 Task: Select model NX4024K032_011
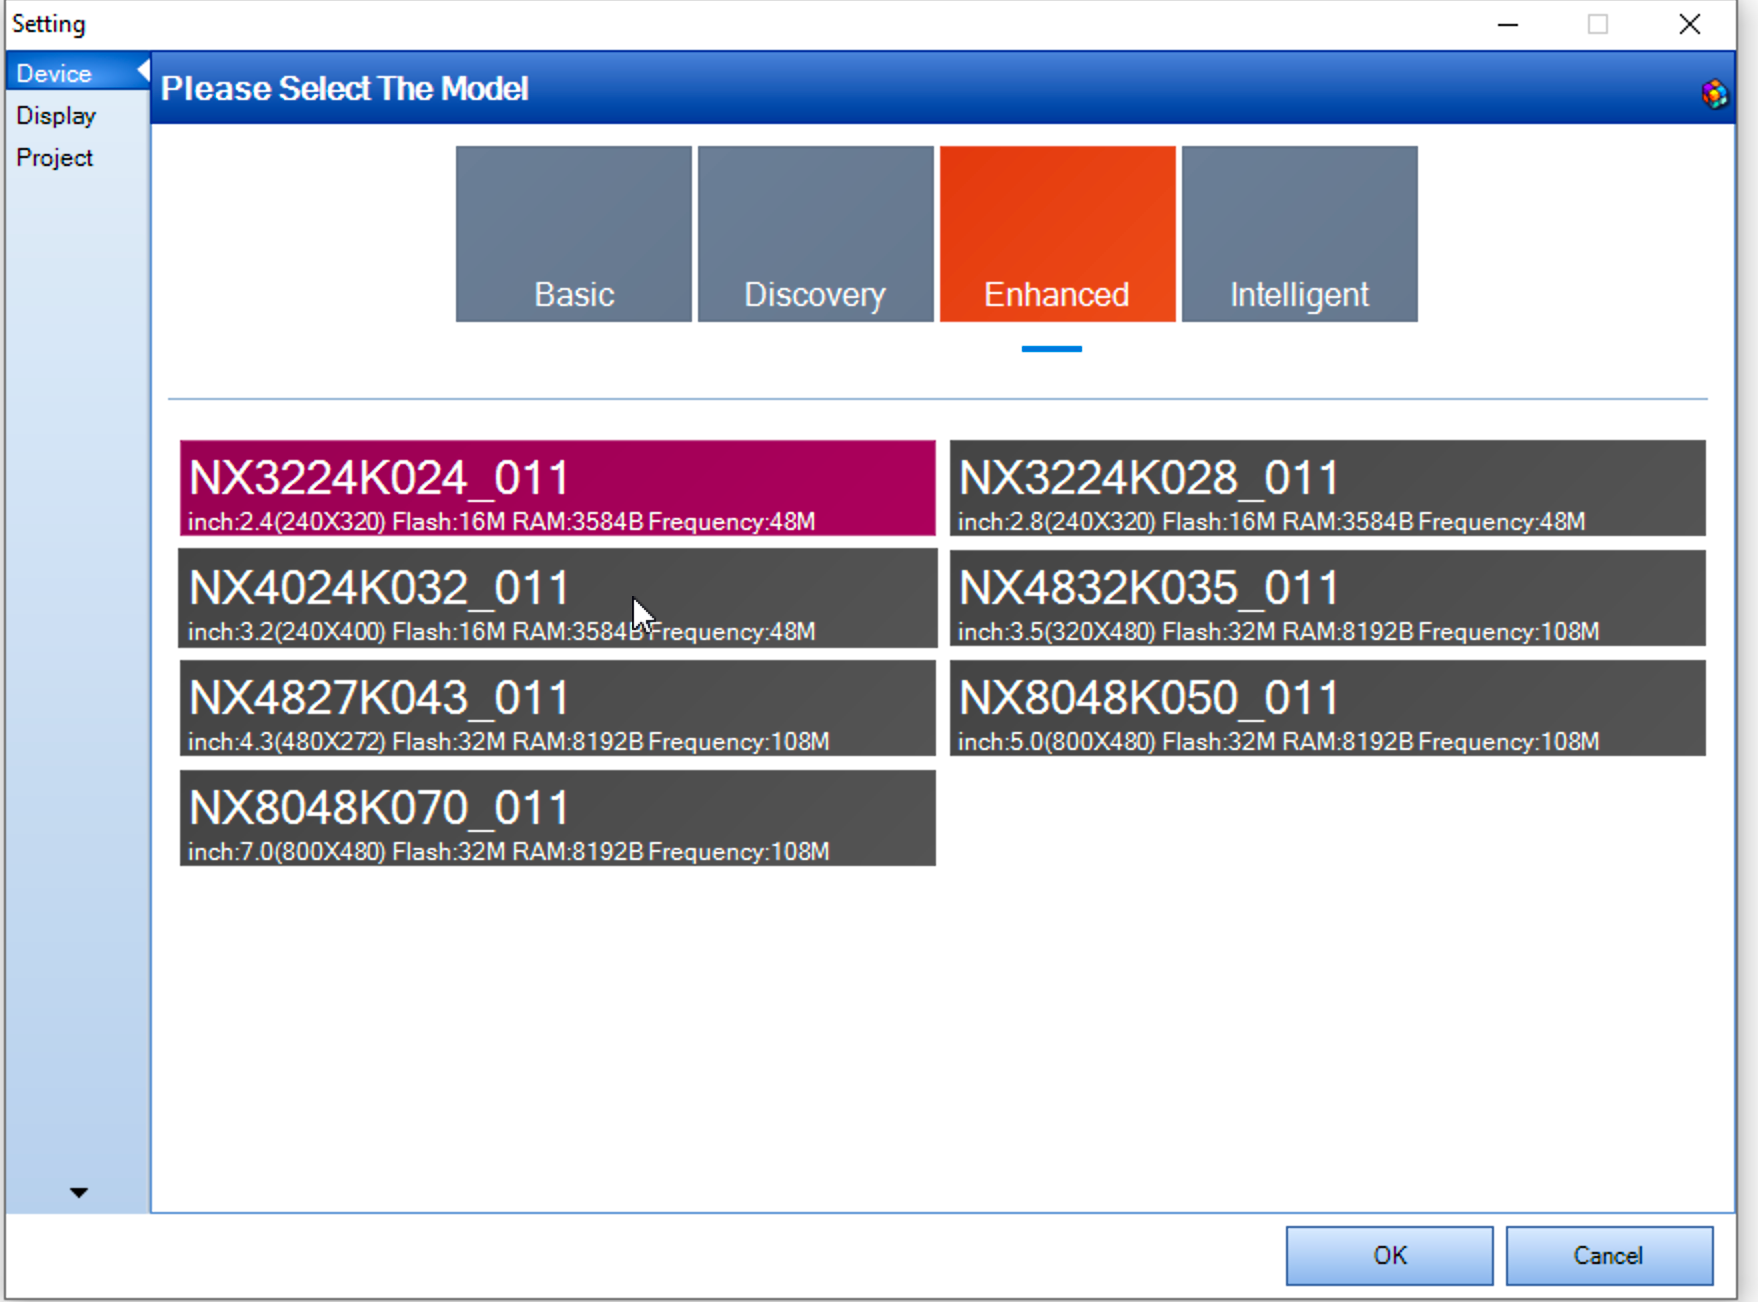coord(557,598)
